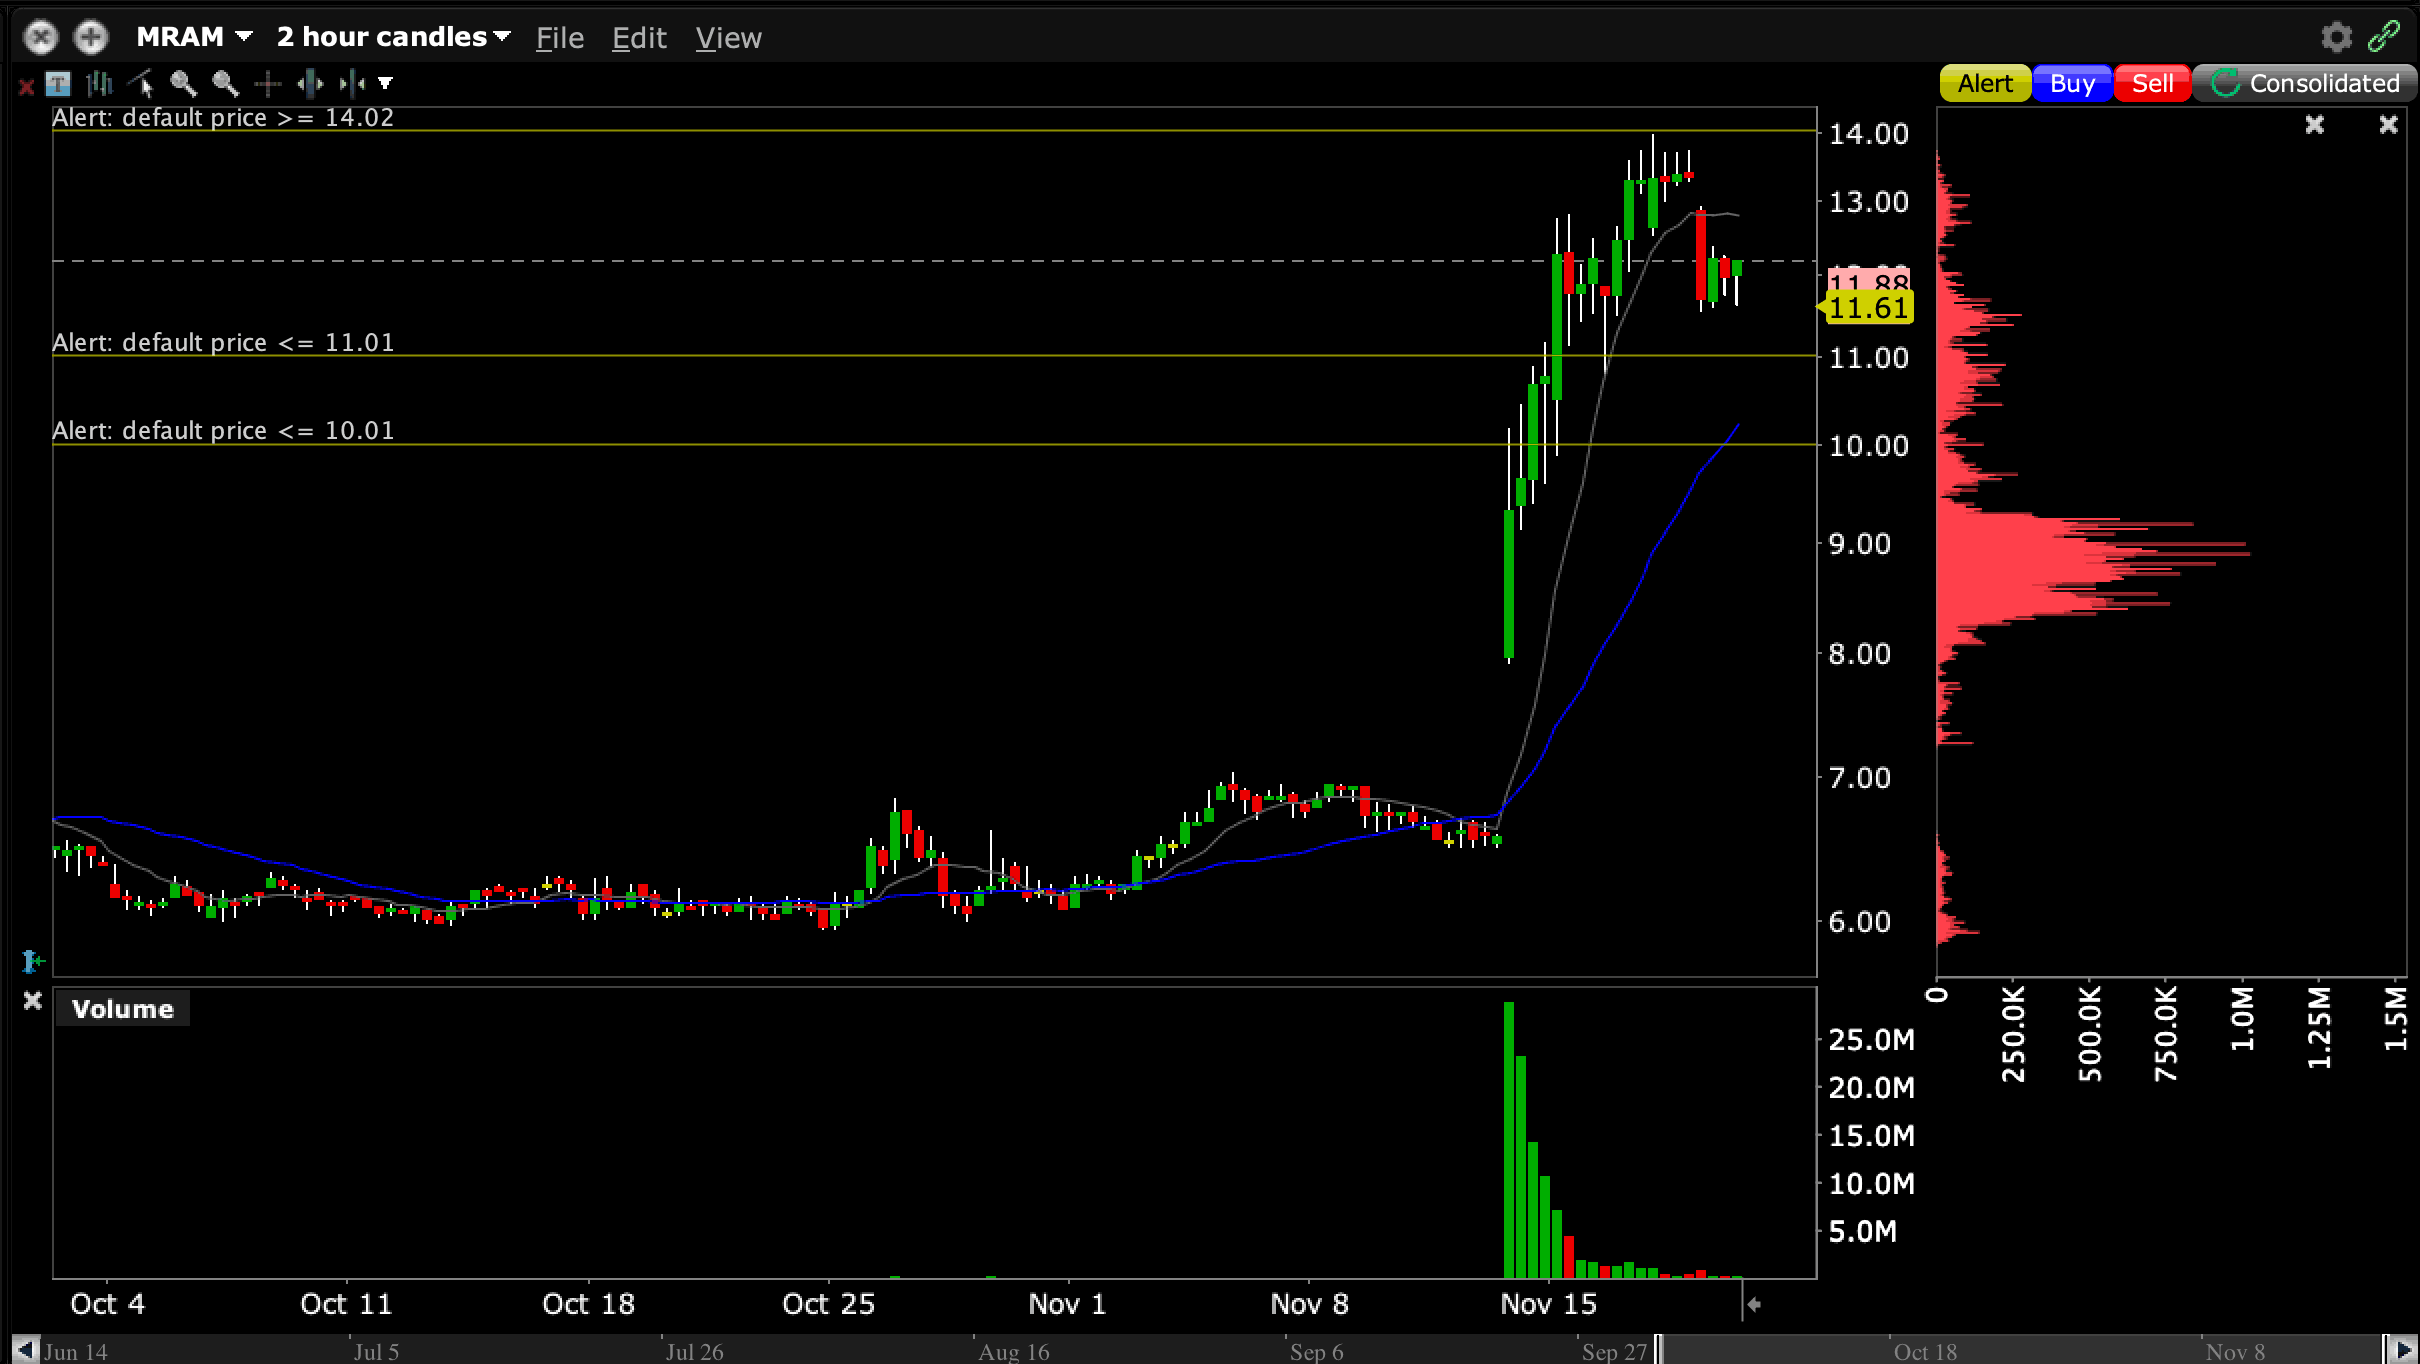The height and width of the screenshot is (1364, 2420).
Task: Click the widen bars icon
Action: tap(310, 84)
